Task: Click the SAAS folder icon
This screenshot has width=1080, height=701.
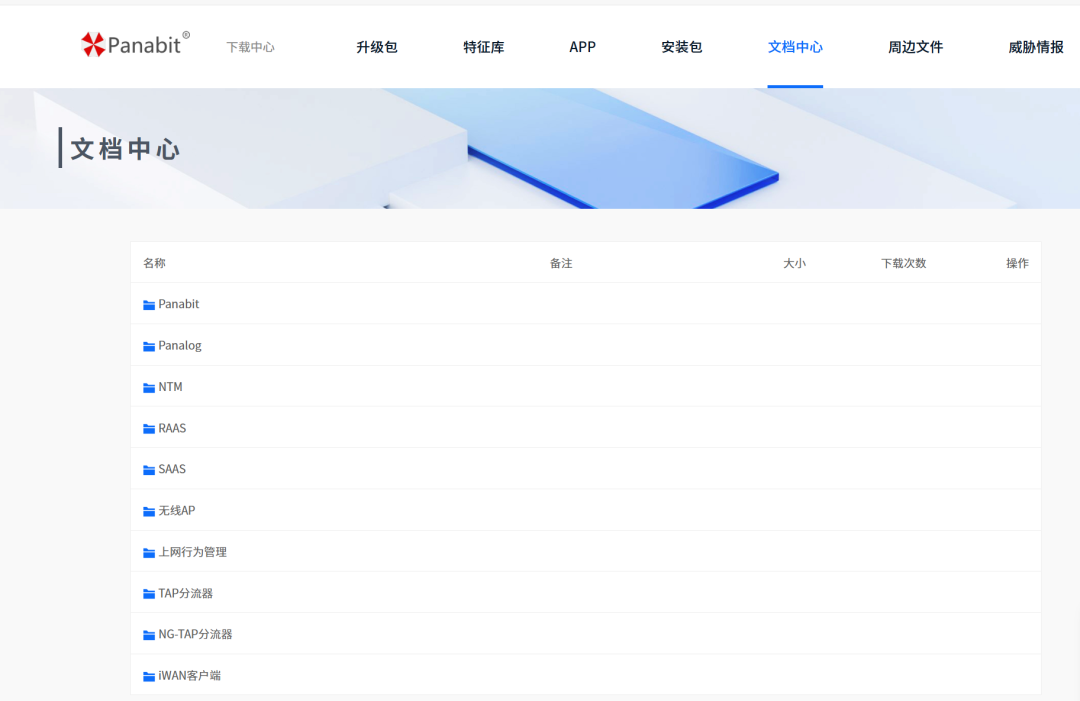Action: [x=148, y=469]
